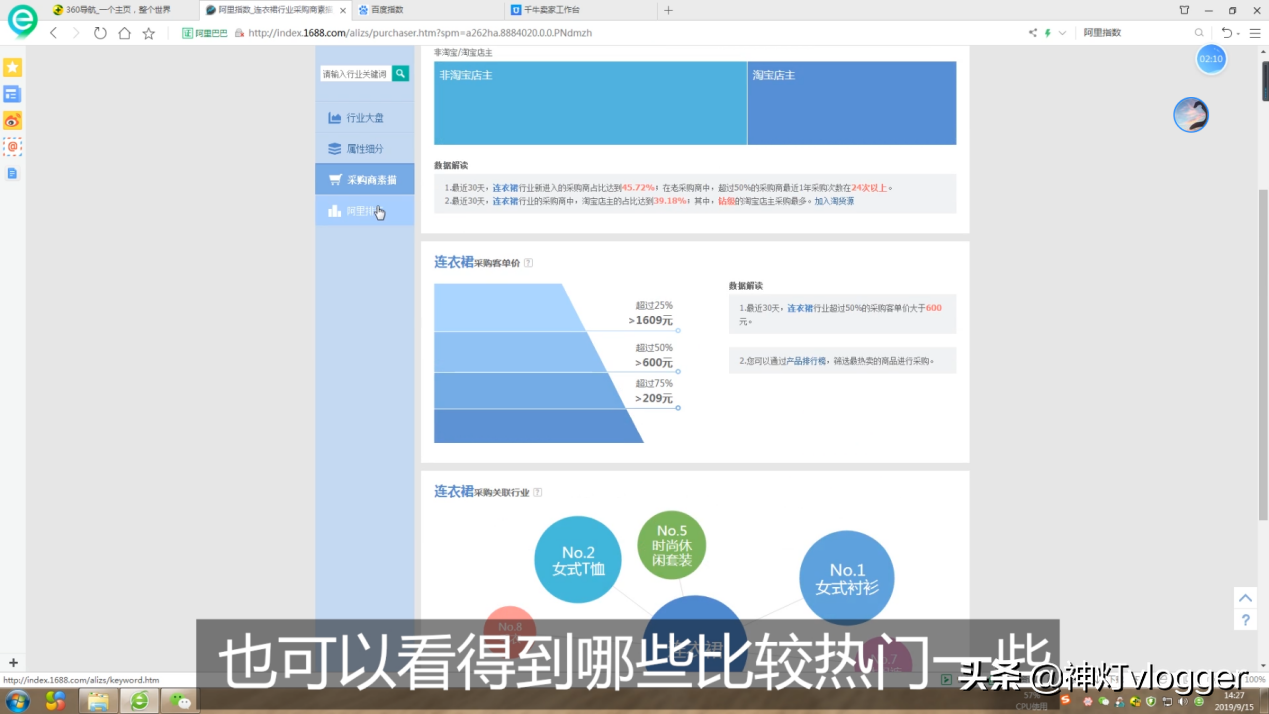Click the 02:10 timer bubble
The height and width of the screenshot is (714, 1269).
(1211, 59)
